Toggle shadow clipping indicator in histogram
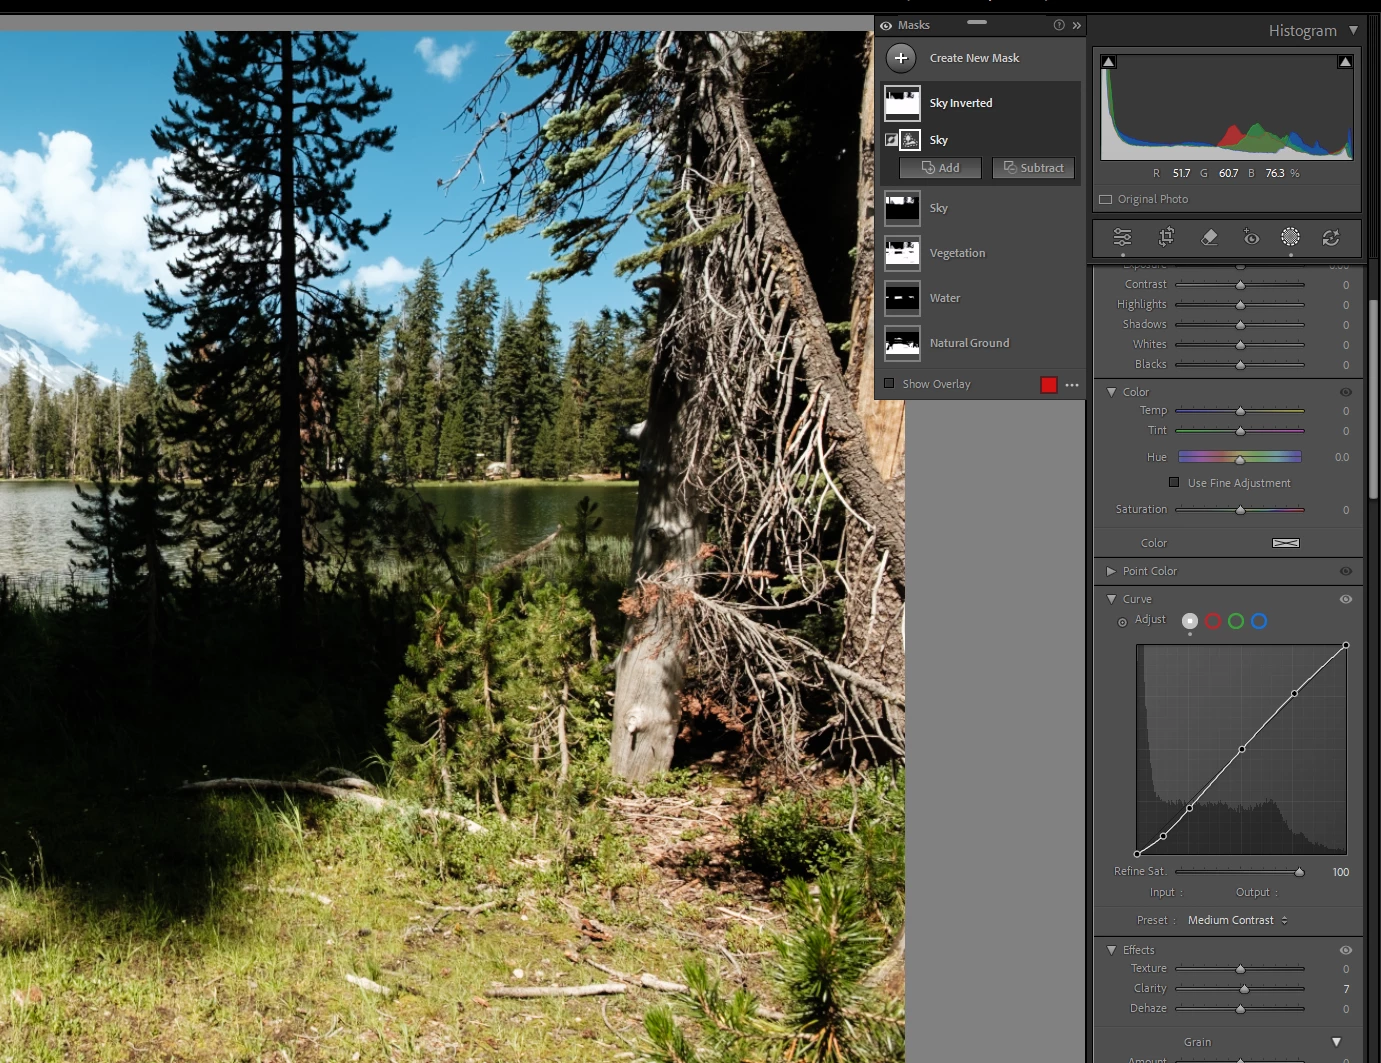The width and height of the screenshot is (1381, 1063). 1108,62
